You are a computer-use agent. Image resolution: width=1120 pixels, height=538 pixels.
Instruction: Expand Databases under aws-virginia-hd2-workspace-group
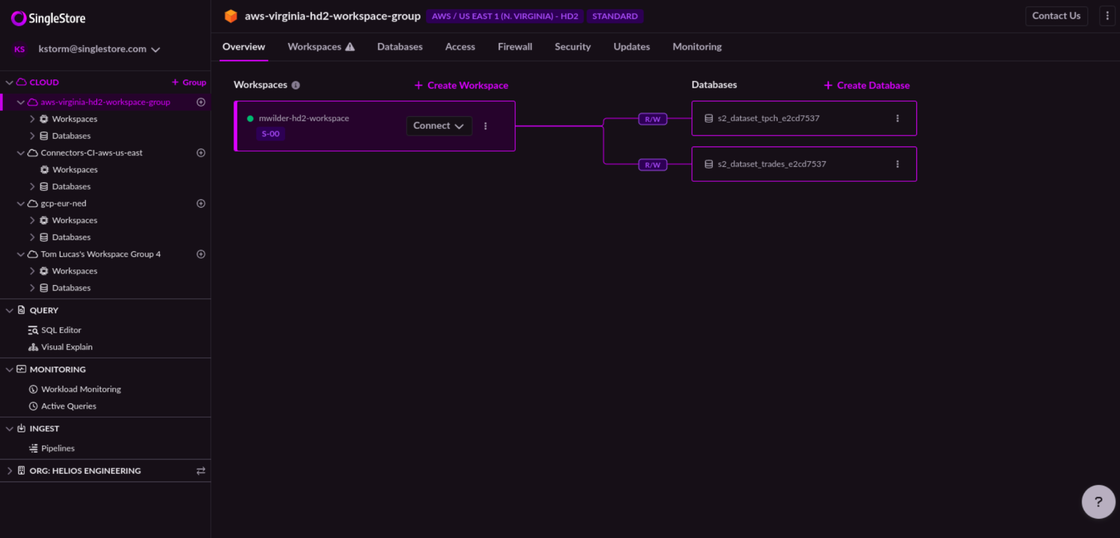(31, 136)
